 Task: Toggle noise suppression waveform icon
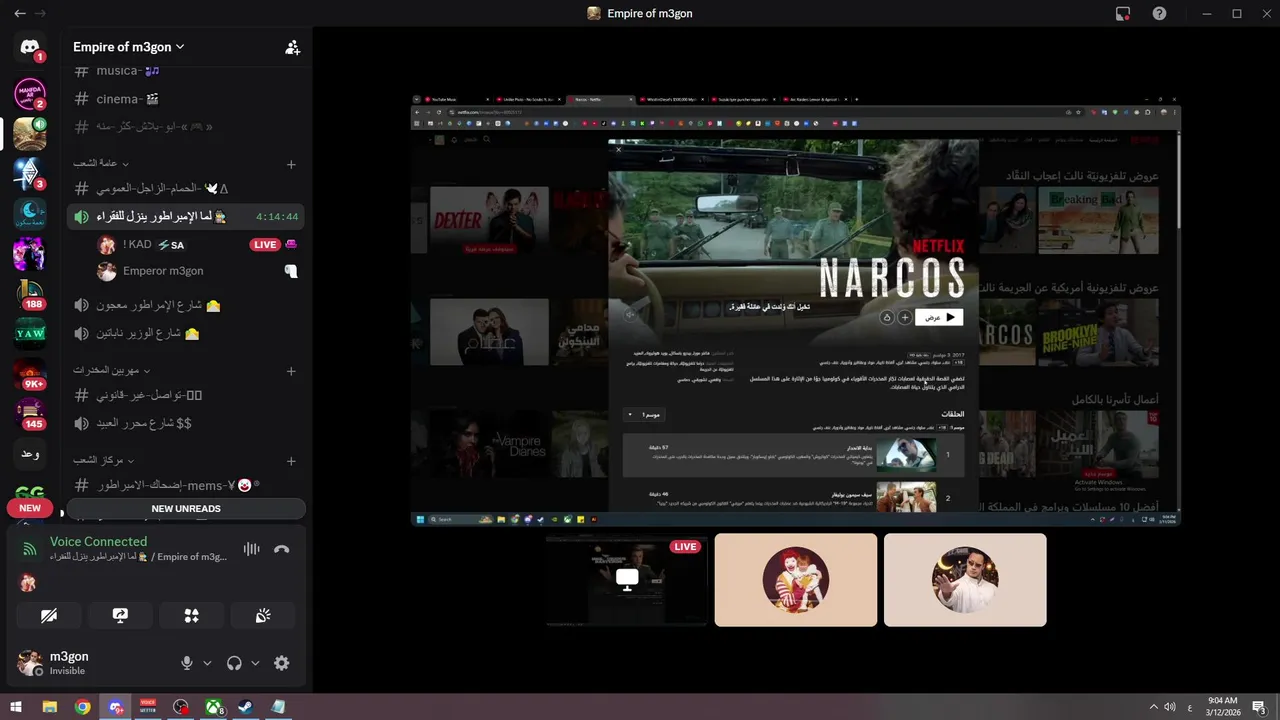pos(251,549)
